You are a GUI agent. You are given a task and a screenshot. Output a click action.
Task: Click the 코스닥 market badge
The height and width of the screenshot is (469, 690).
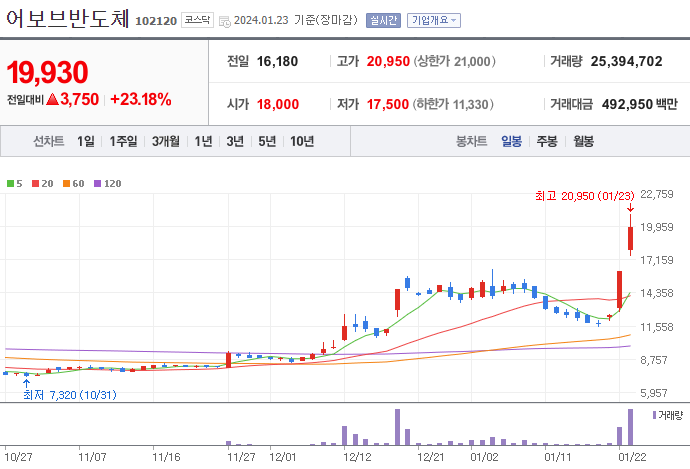coord(197,20)
